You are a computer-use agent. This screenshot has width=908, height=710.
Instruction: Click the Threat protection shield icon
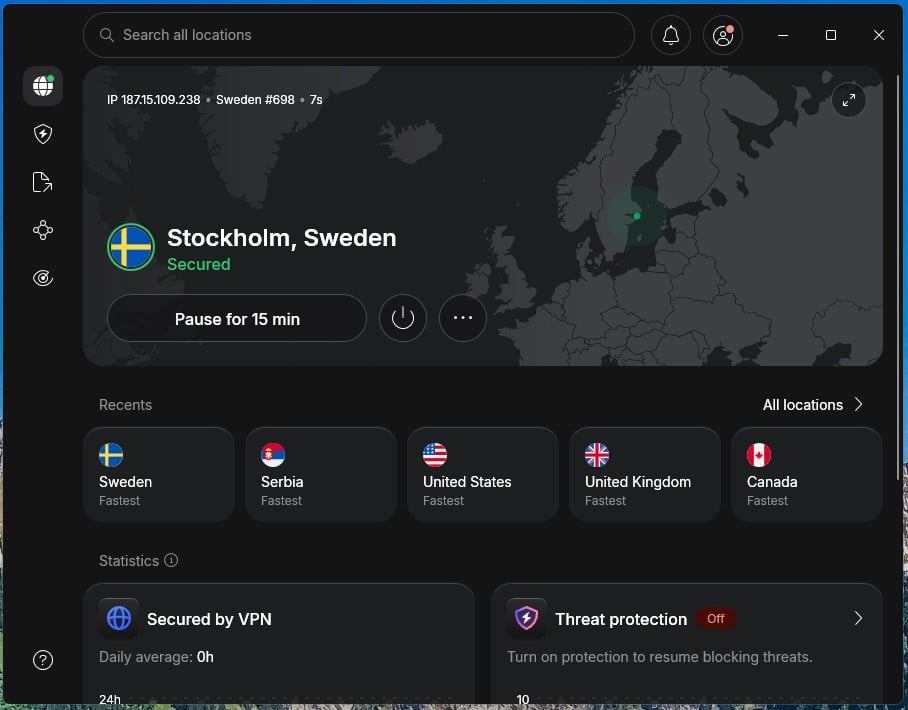point(526,618)
